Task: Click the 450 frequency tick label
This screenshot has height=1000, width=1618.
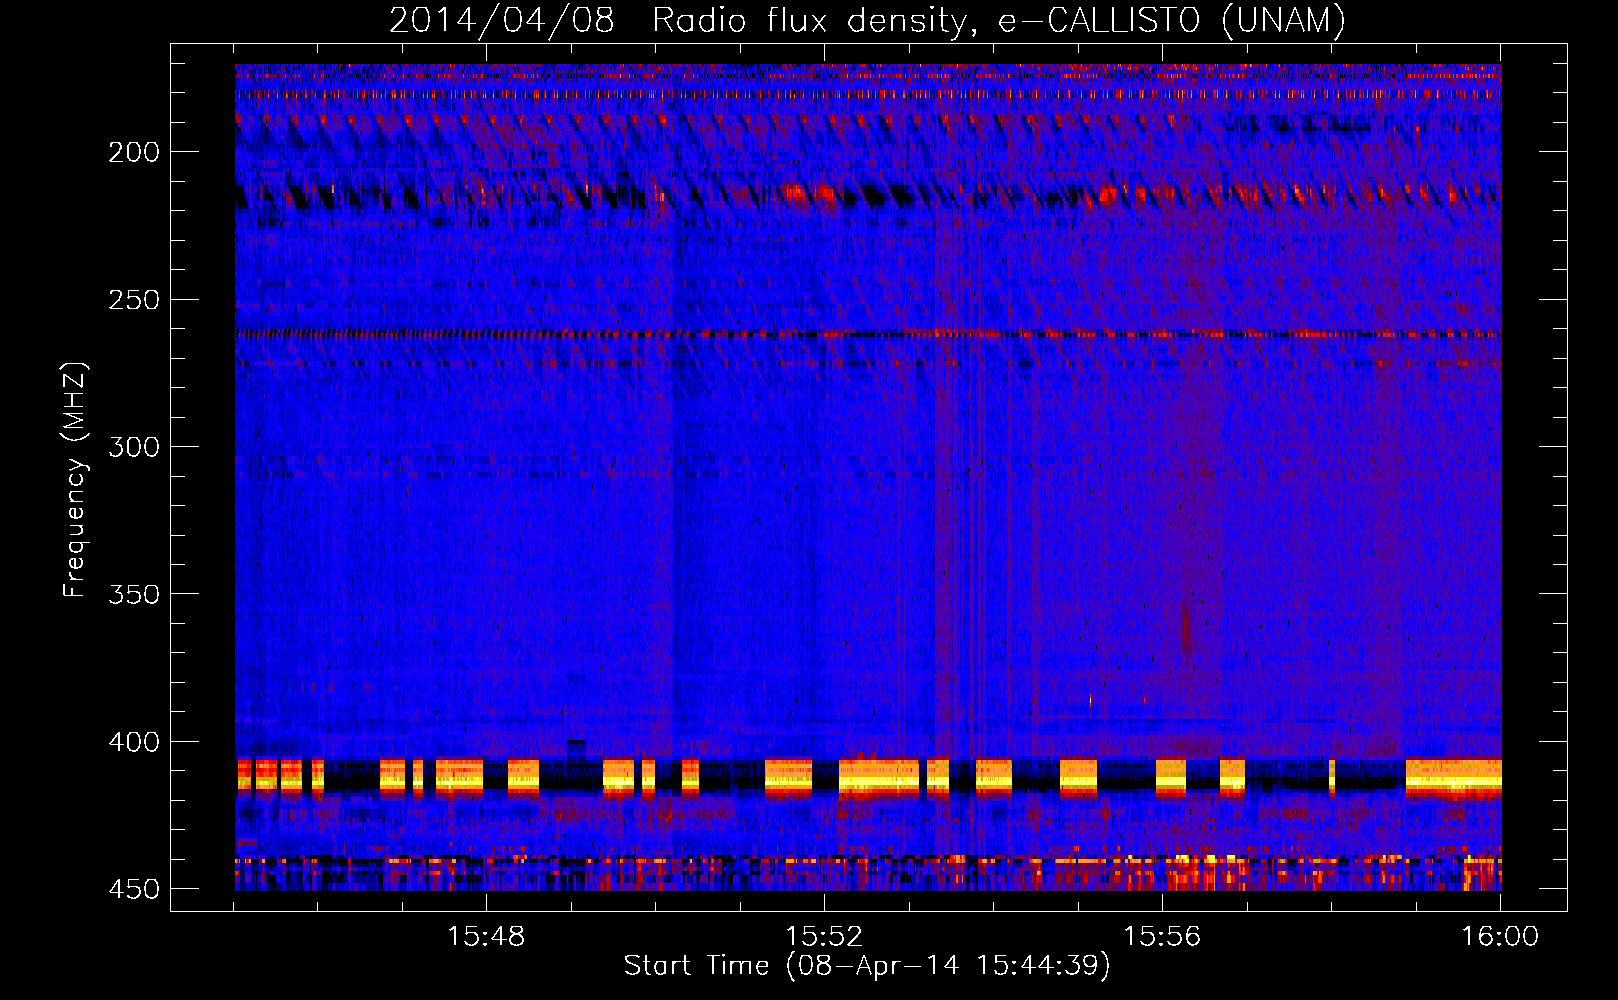Action: point(134,889)
